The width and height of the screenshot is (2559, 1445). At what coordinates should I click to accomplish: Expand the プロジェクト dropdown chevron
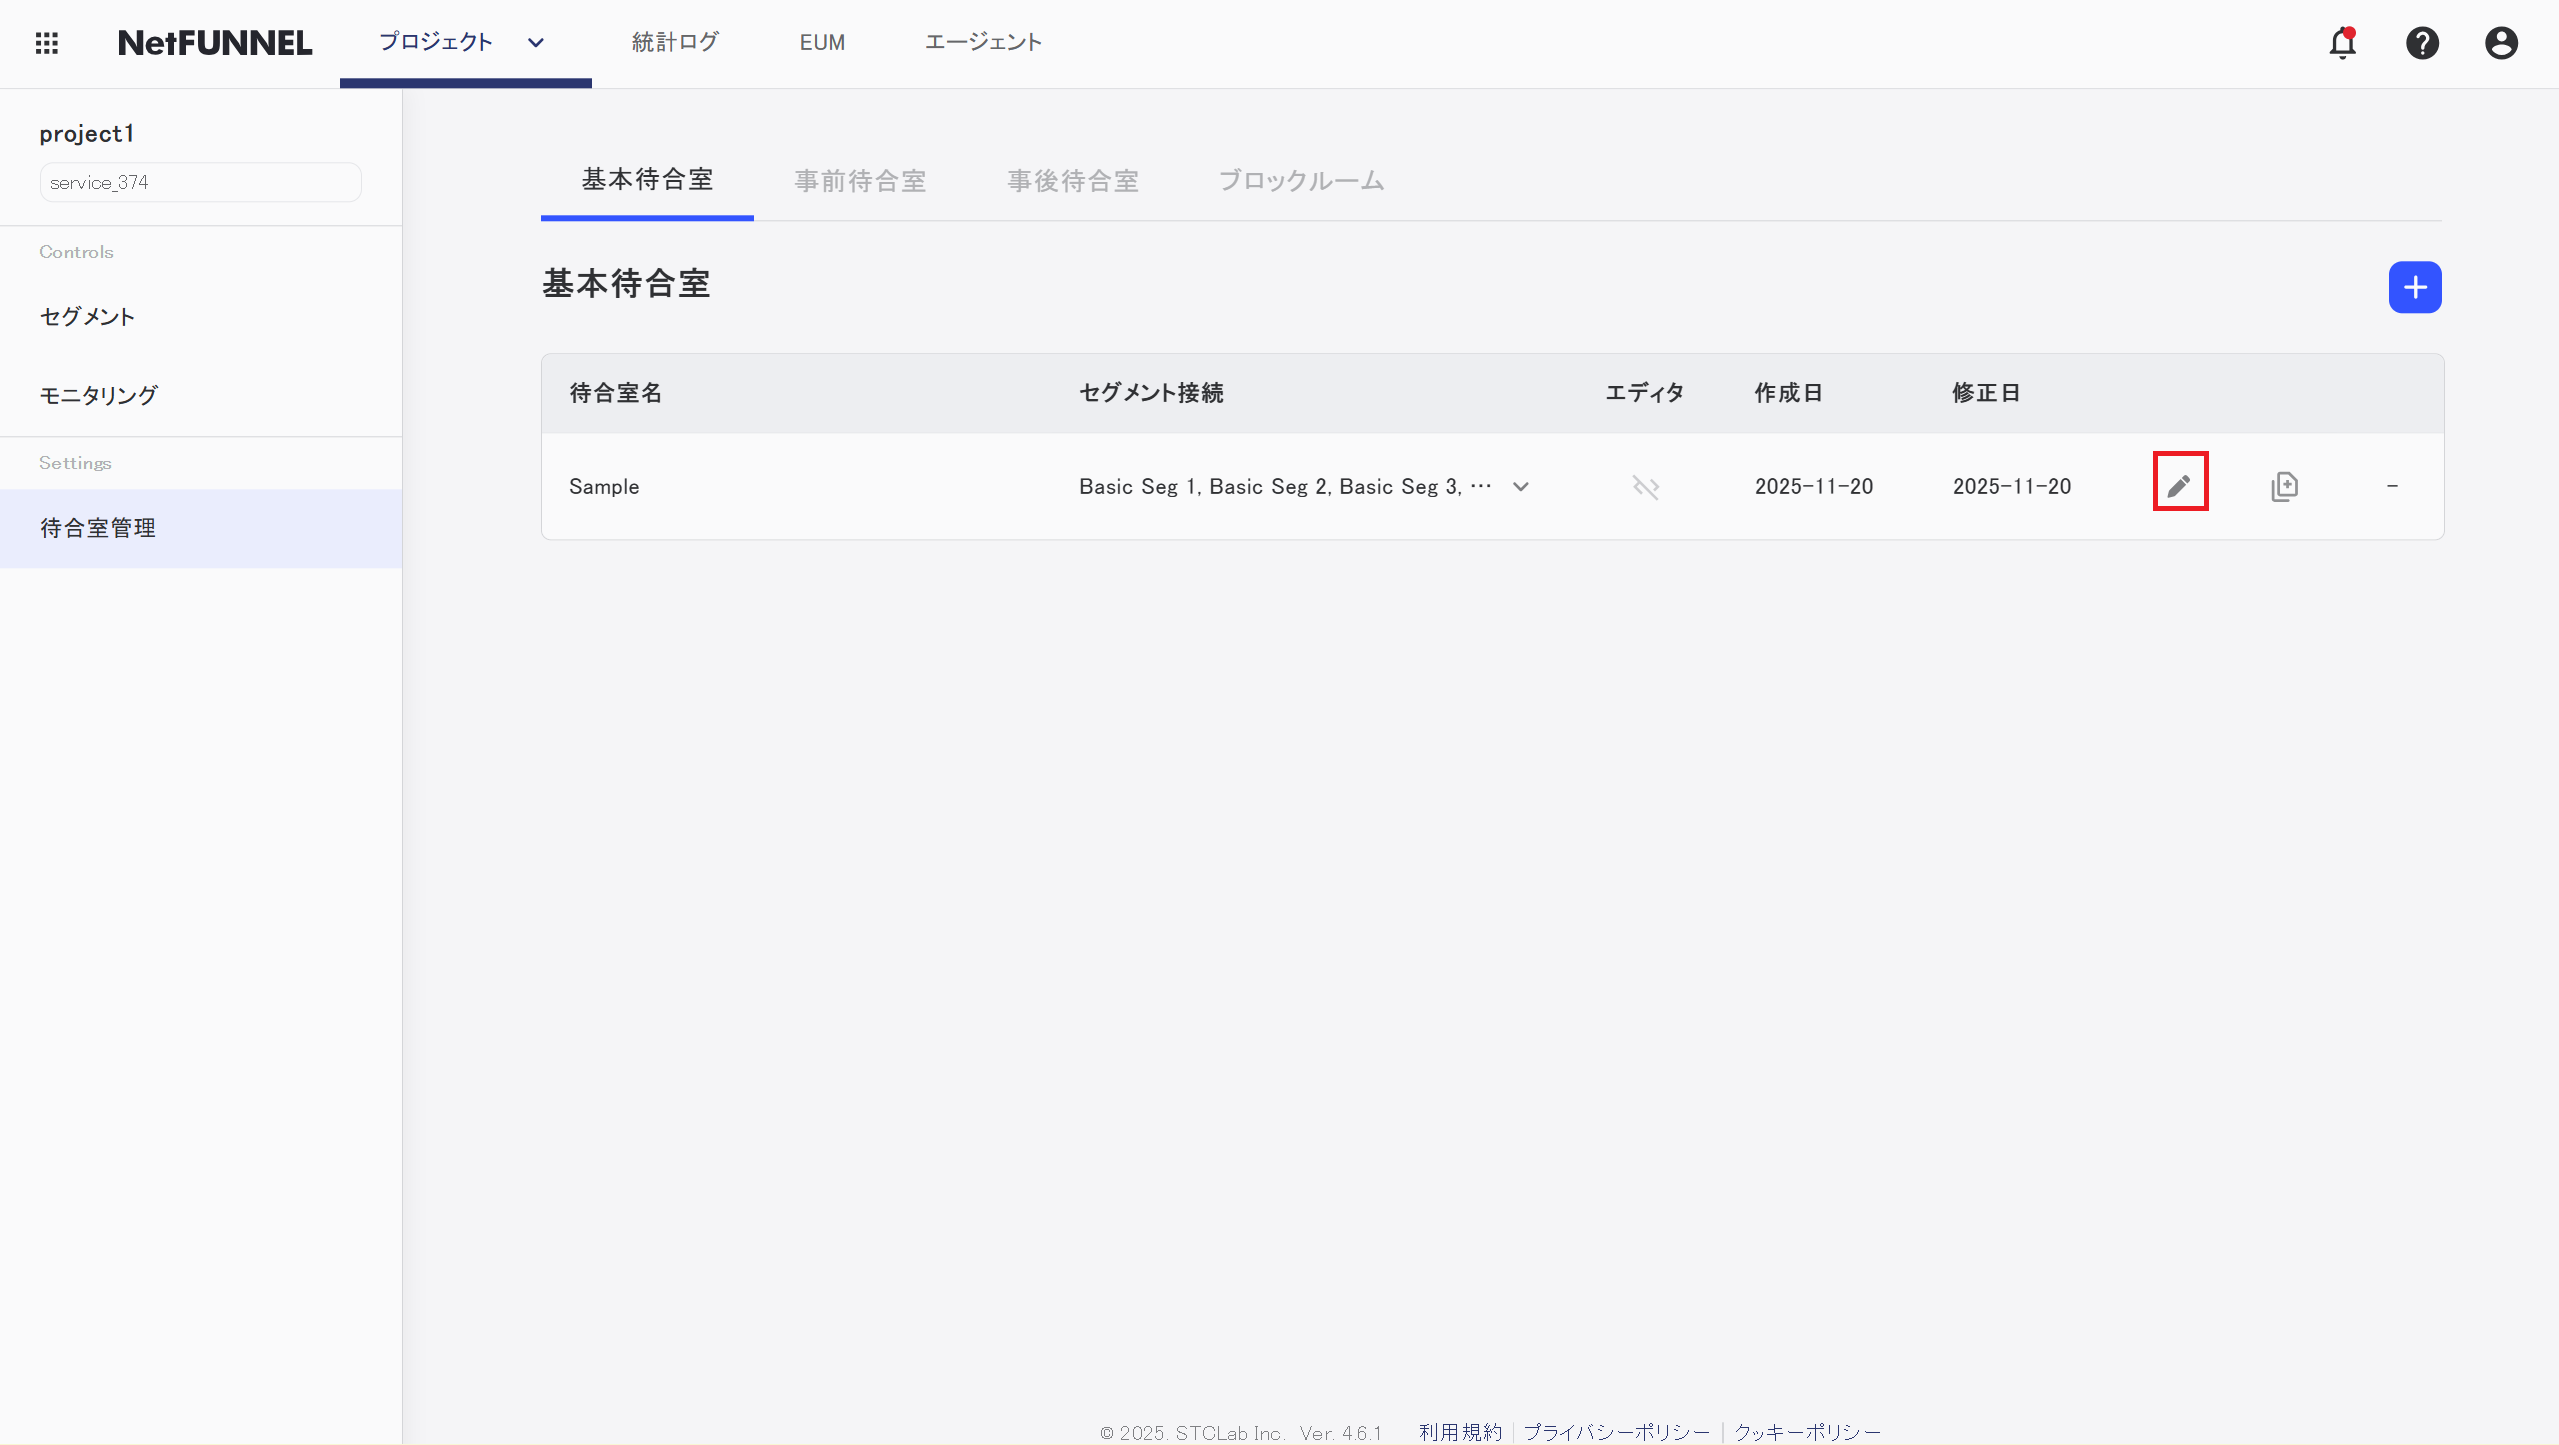[536, 43]
